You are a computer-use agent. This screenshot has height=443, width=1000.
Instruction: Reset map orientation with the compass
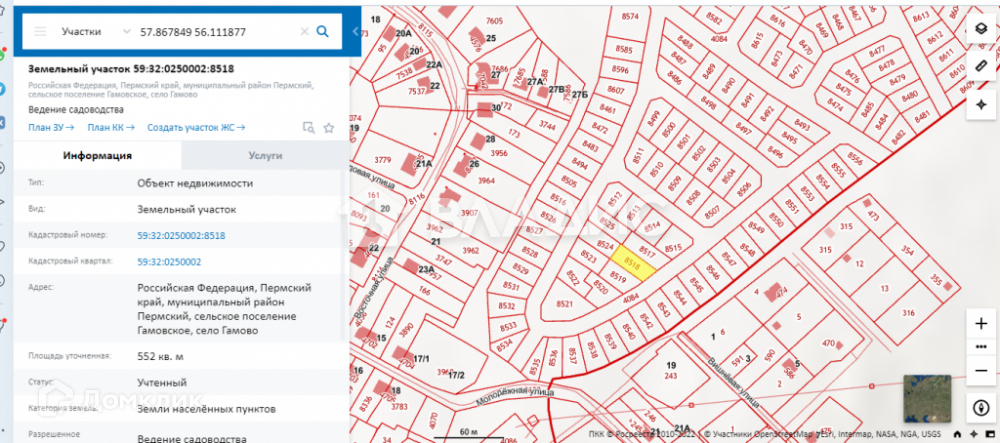click(x=981, y=407)
